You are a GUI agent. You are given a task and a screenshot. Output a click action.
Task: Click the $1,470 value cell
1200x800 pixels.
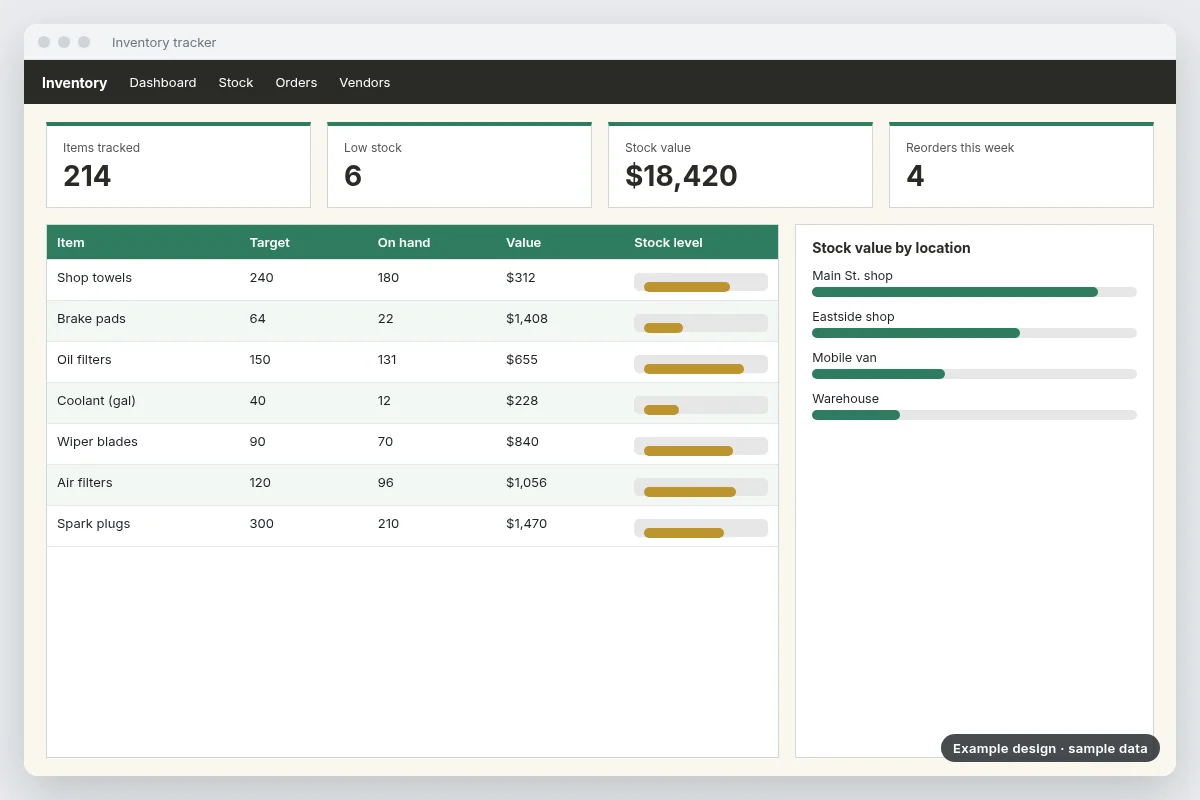tap(527, 524)
